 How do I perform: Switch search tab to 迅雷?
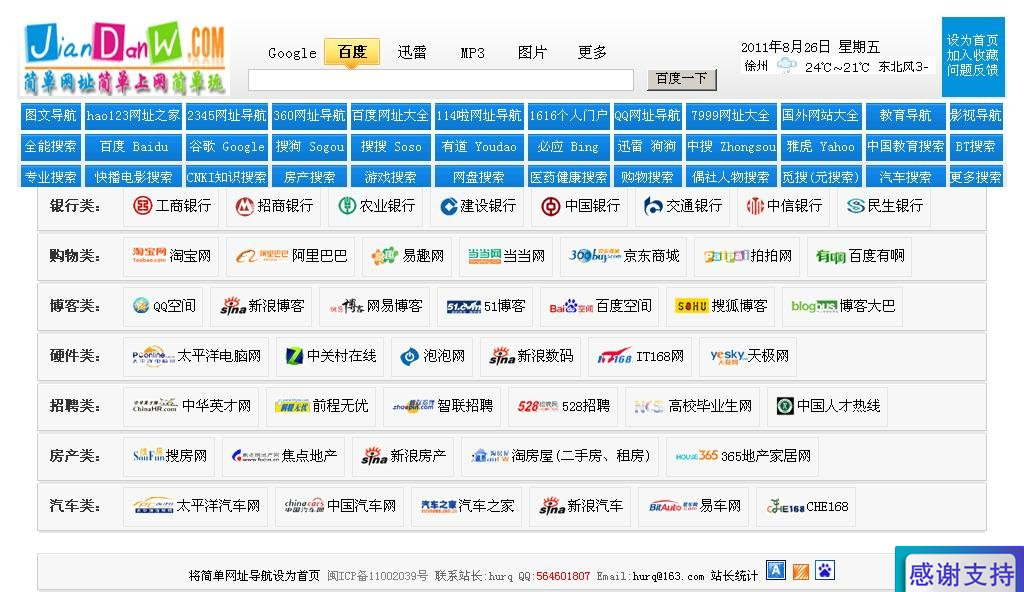pos(412,52)
